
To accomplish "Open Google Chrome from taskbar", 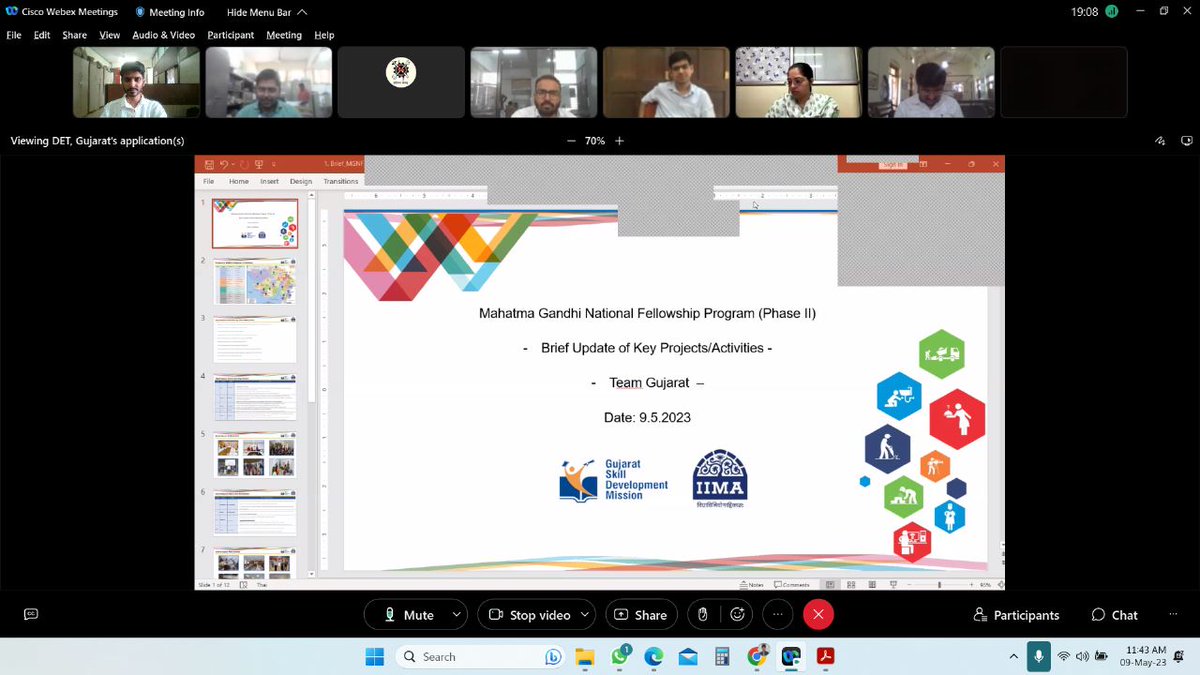I will [x=757, y=657].
